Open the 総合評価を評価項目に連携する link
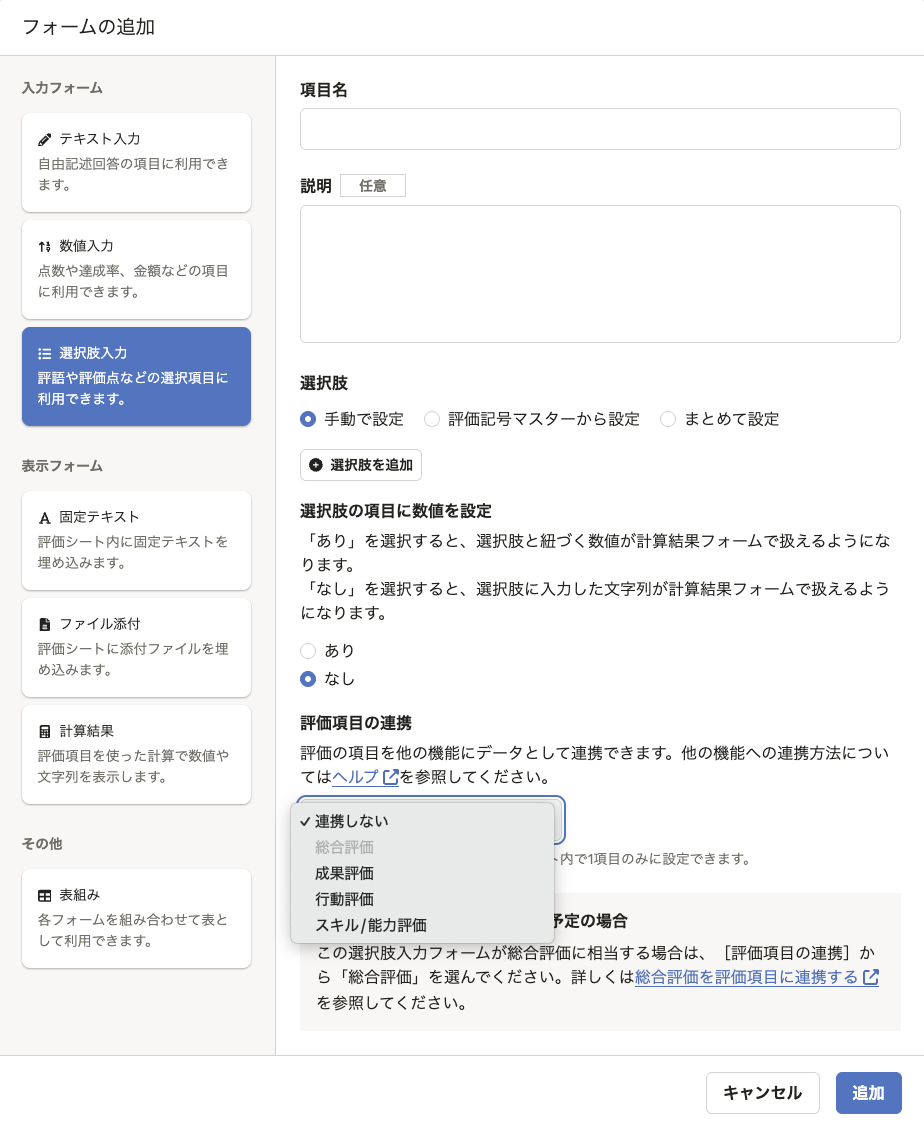This screenshot has height=1128, width=924. click(747, 977)
